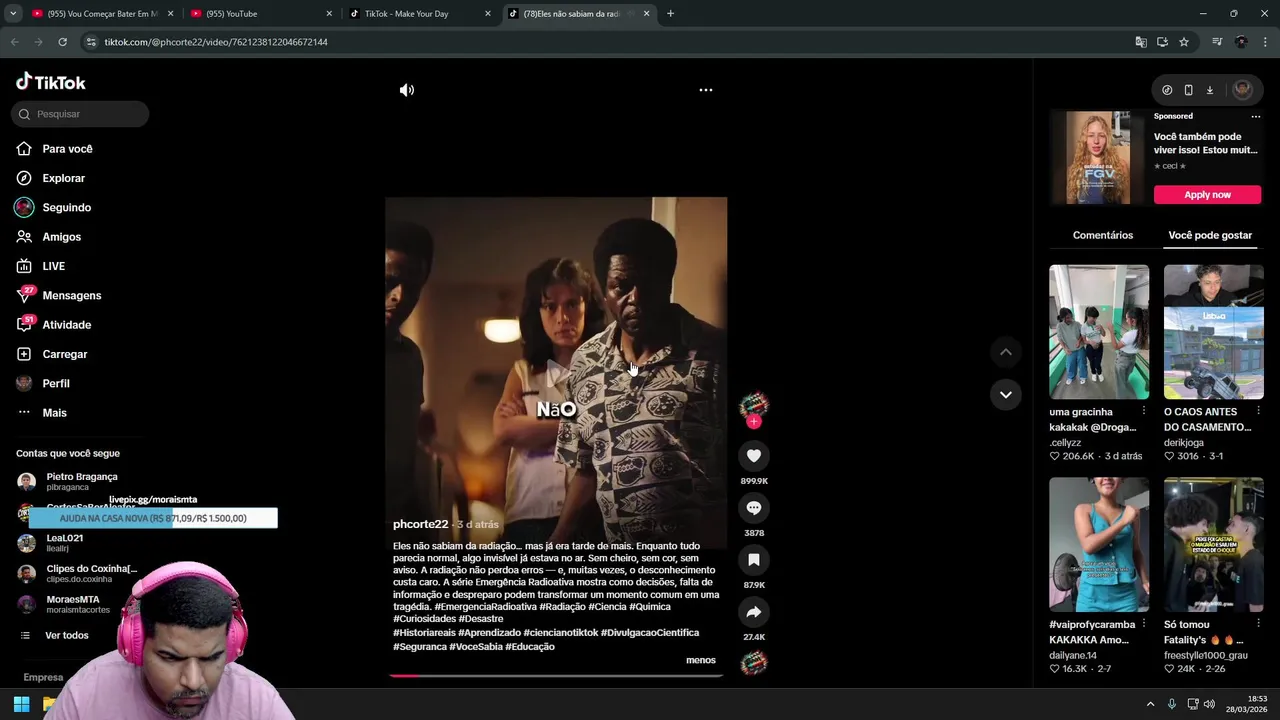Collapse description with menos
Screen dimensions: 1280x720
[x=701, y=660]
